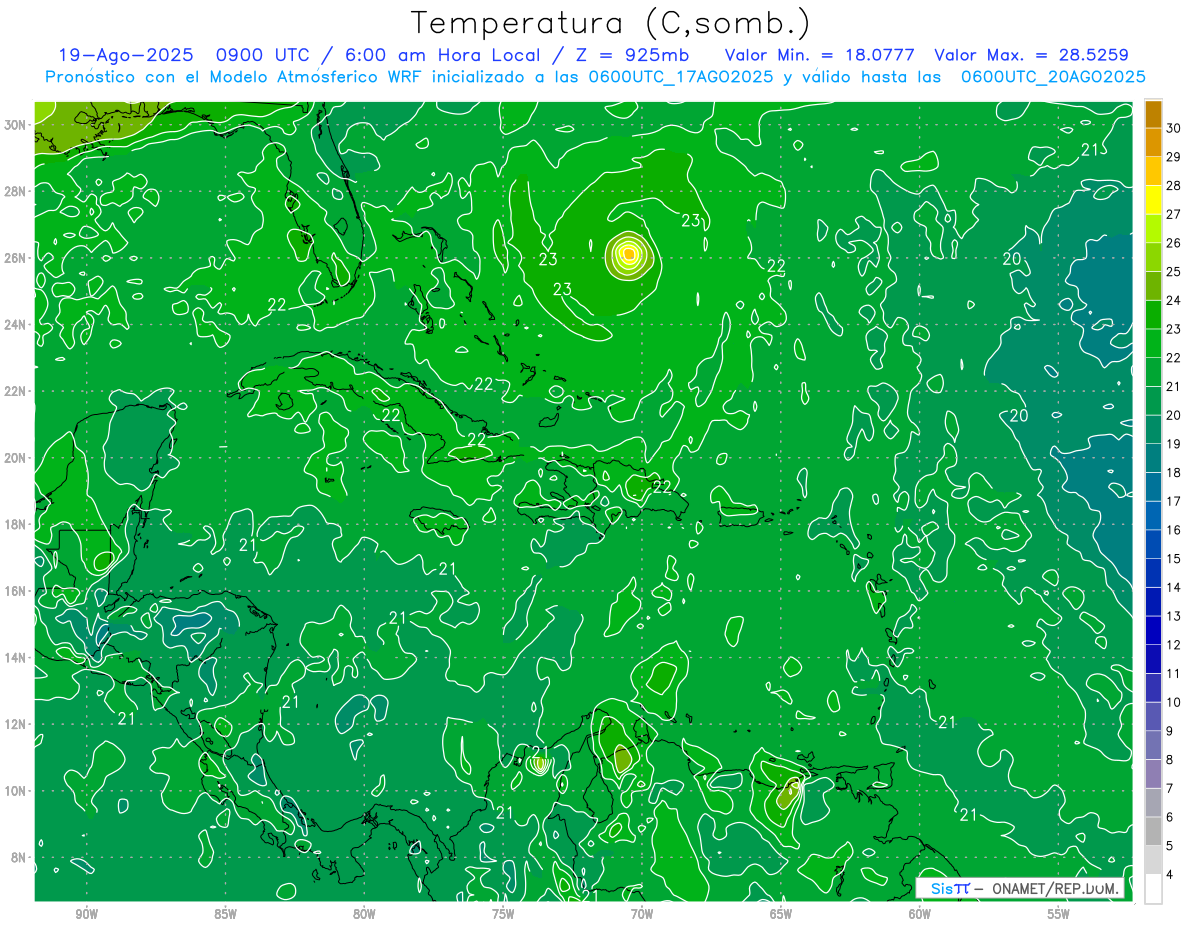The height and width of the screenshot is (927, 1200).
Task: Click the "70W" longitude axis label
Action: pyautogui.click(x=642, y=913)
